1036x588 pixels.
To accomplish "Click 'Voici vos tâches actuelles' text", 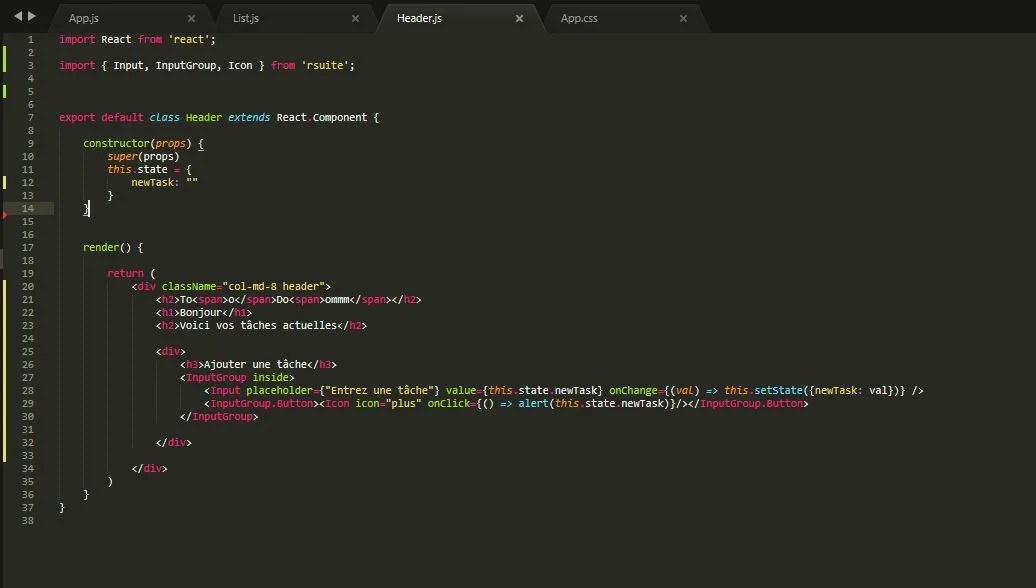I will tap(258, 326).
